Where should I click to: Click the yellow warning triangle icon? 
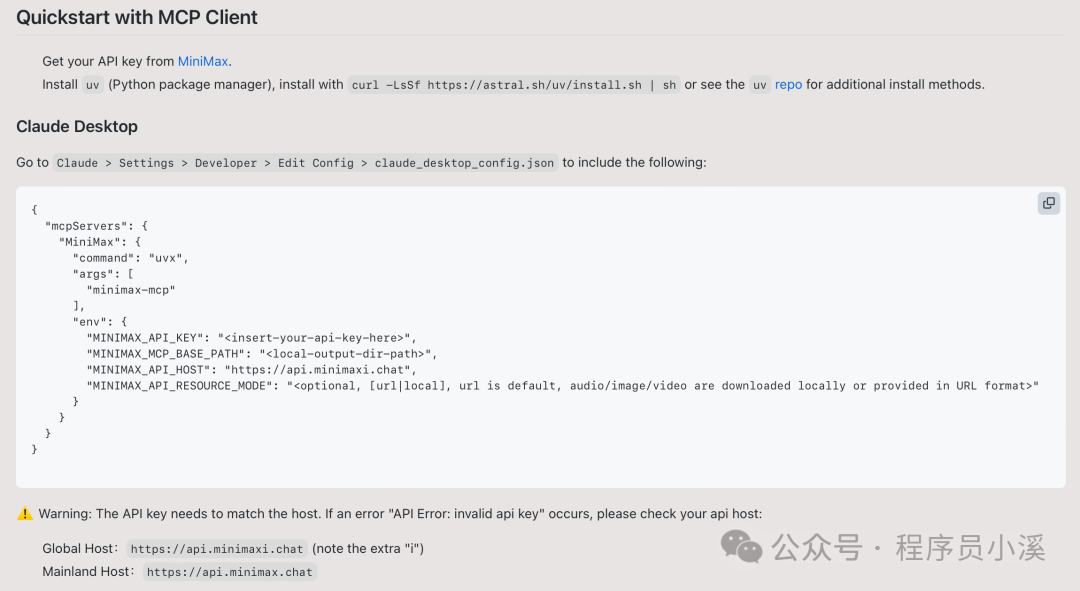tap(25, 514)
